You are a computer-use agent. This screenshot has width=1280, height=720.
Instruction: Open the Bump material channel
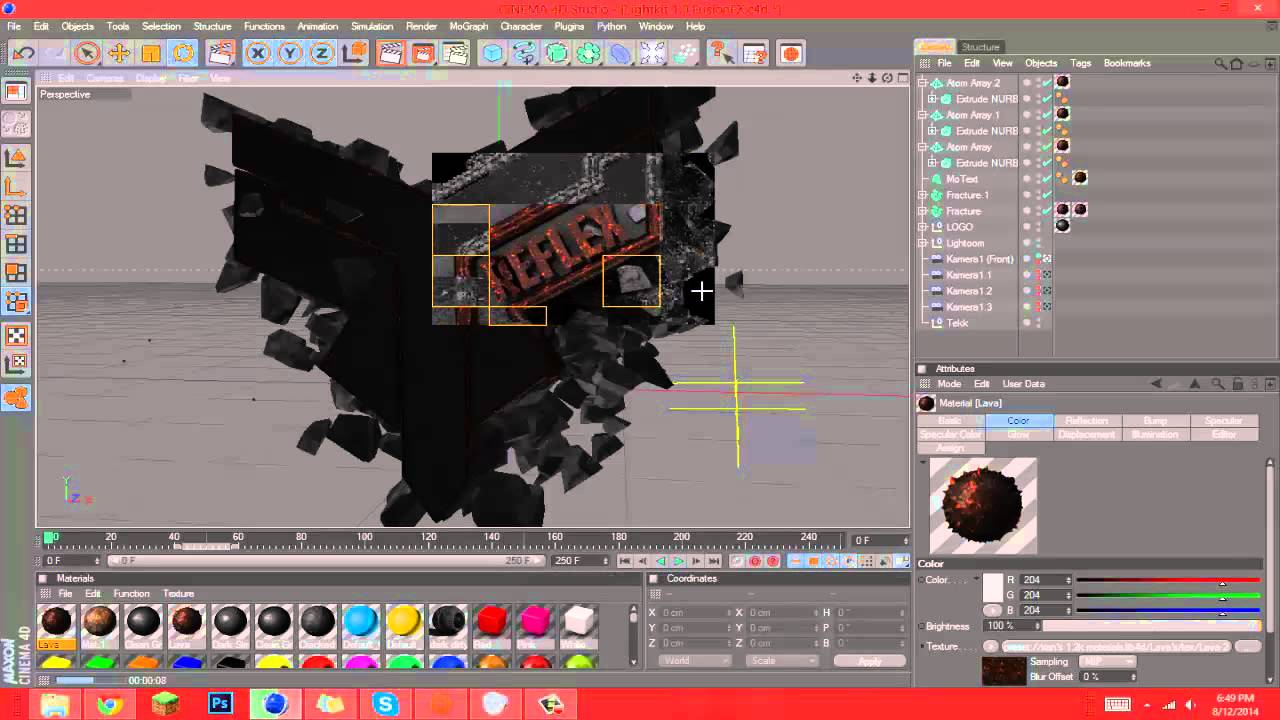pos(1155,421)
